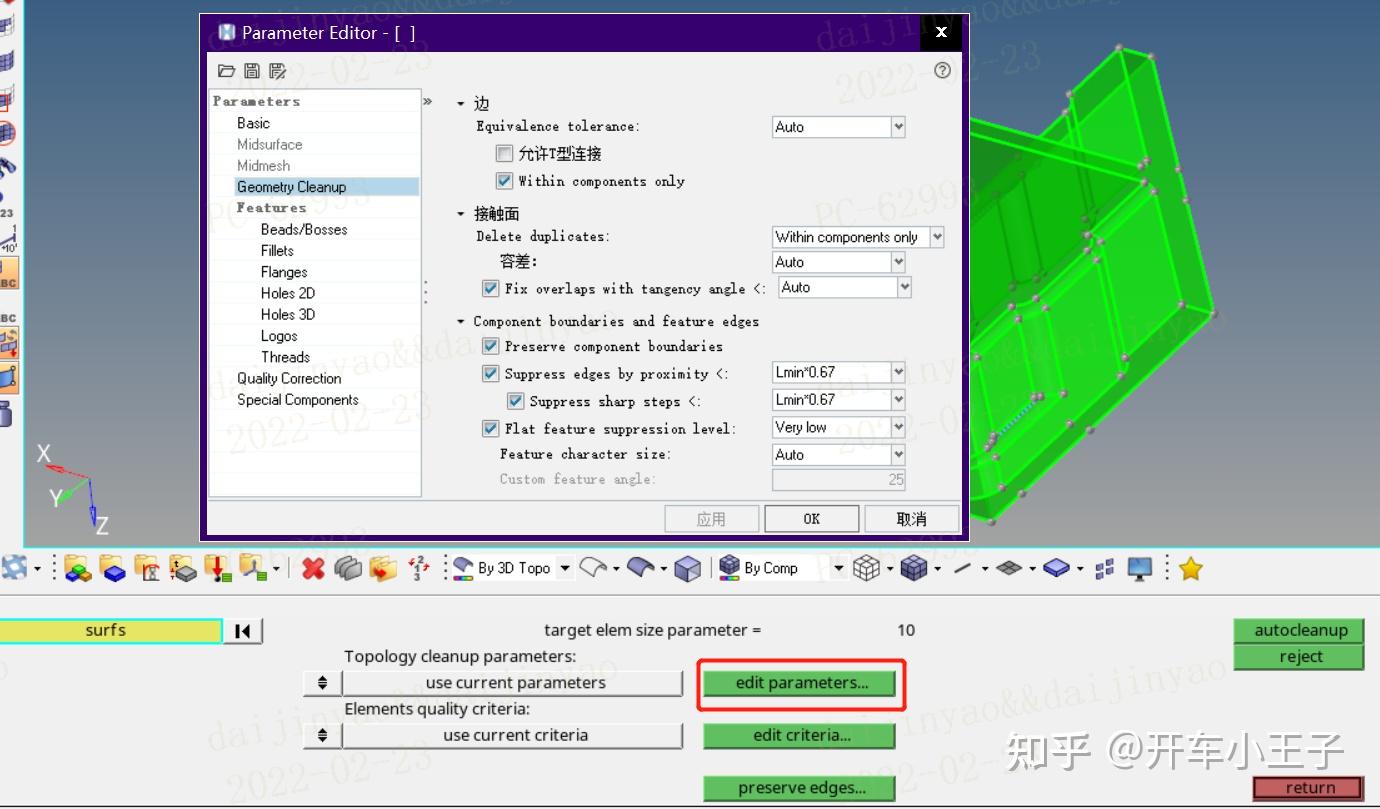The image size is (1380, 809).
Task: Click the organize folder icon with arrow
Action: pyautogui.click(x=383, y=569)
